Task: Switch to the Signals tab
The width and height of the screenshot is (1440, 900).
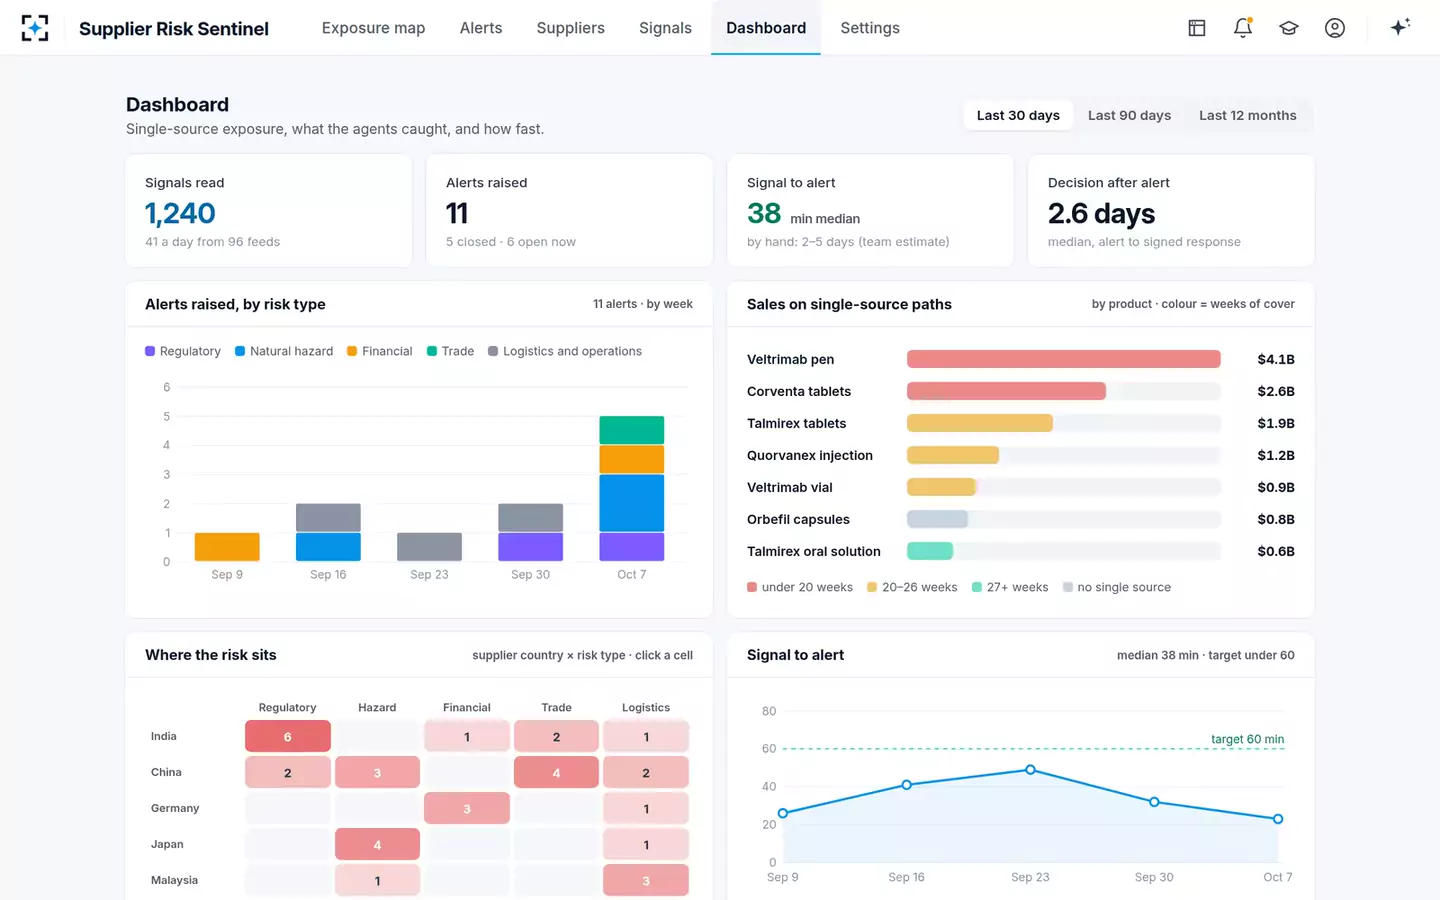Action: point(665,28)
